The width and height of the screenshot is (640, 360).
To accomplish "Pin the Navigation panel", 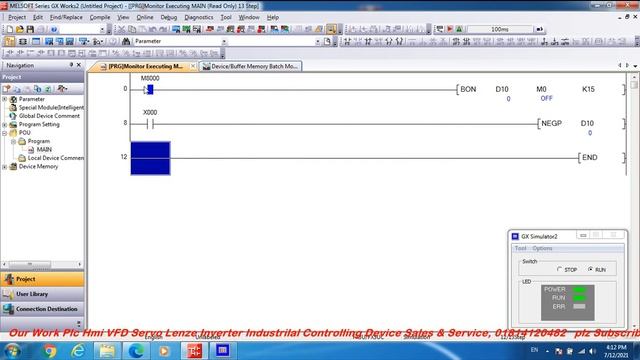I will (x=71, y=65).
